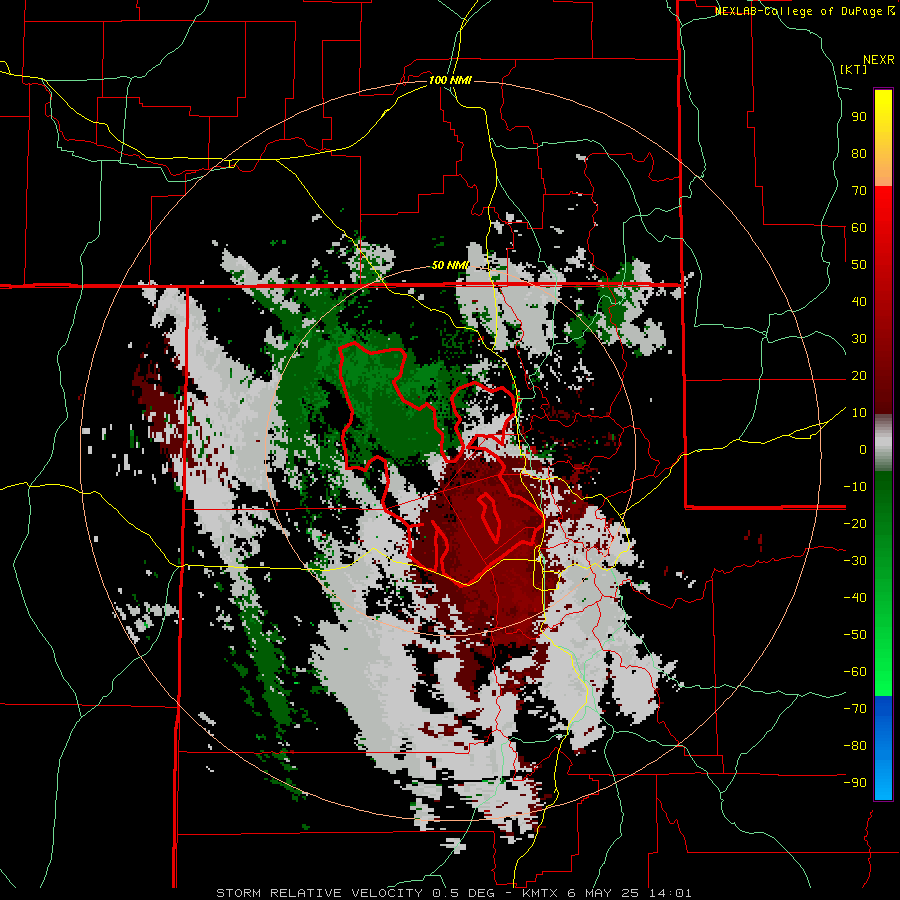
Task: Click the 70 value on the velocity scale
Action: point(859,191)
